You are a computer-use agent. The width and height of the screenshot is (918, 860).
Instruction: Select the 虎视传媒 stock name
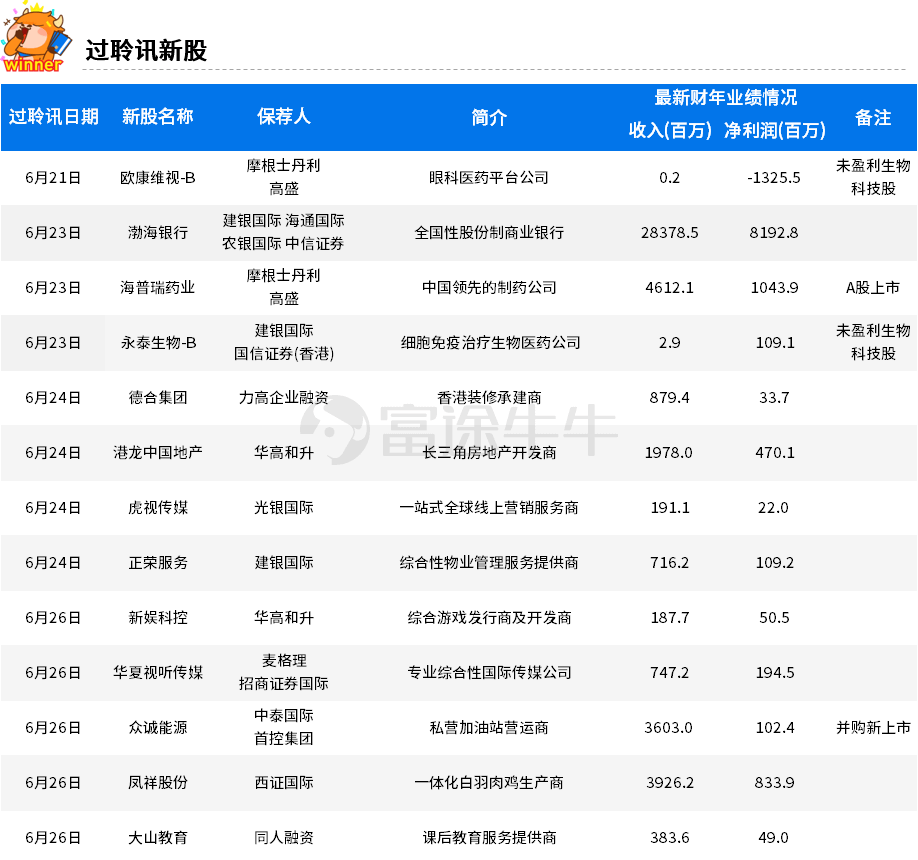[x=157, y=508]
